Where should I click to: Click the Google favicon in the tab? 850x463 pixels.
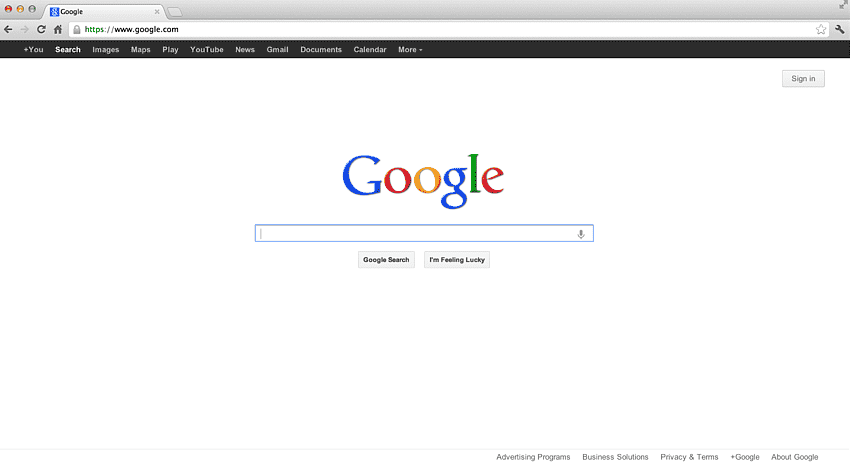tap(54, 11)
